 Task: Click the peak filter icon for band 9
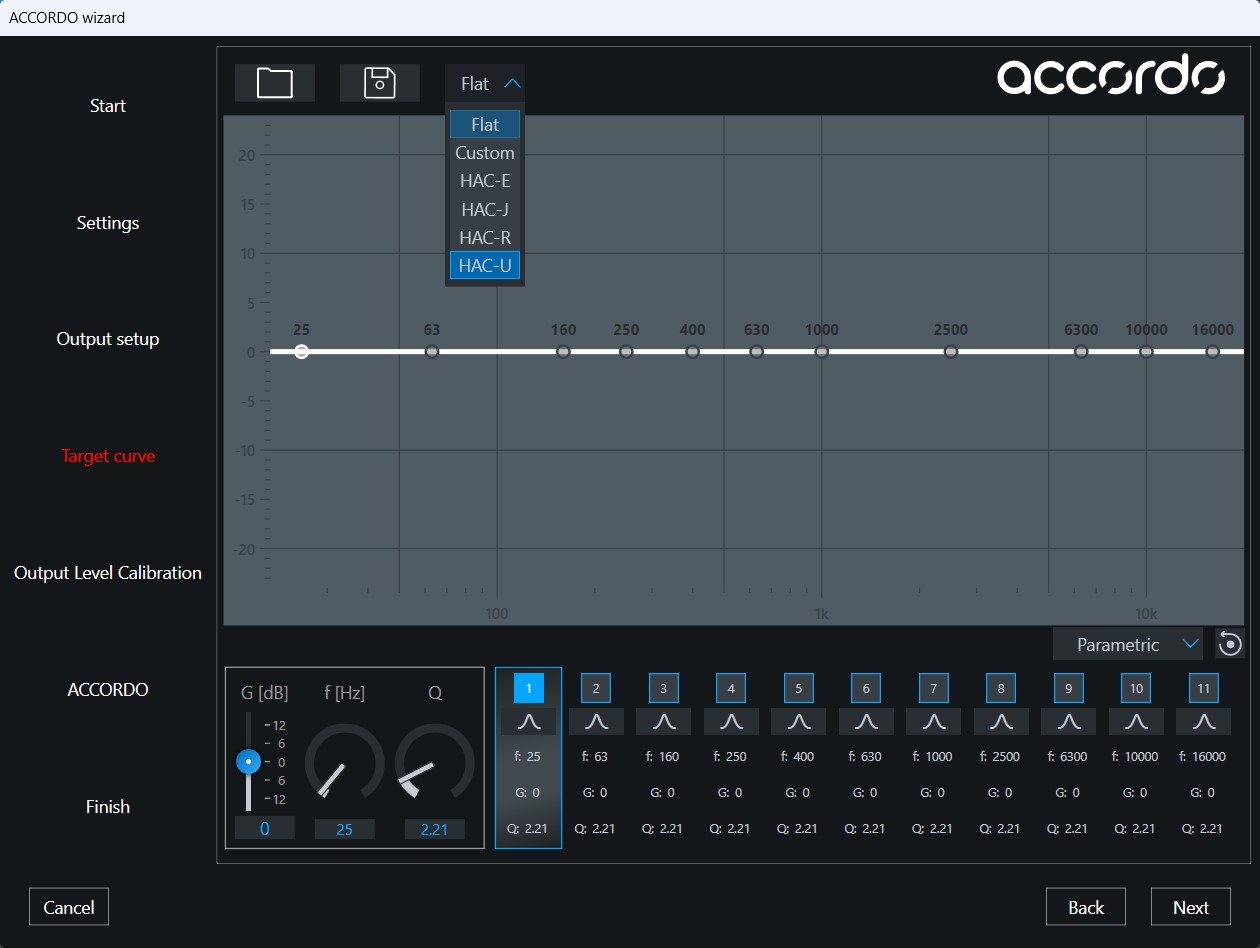(1069, 722)
